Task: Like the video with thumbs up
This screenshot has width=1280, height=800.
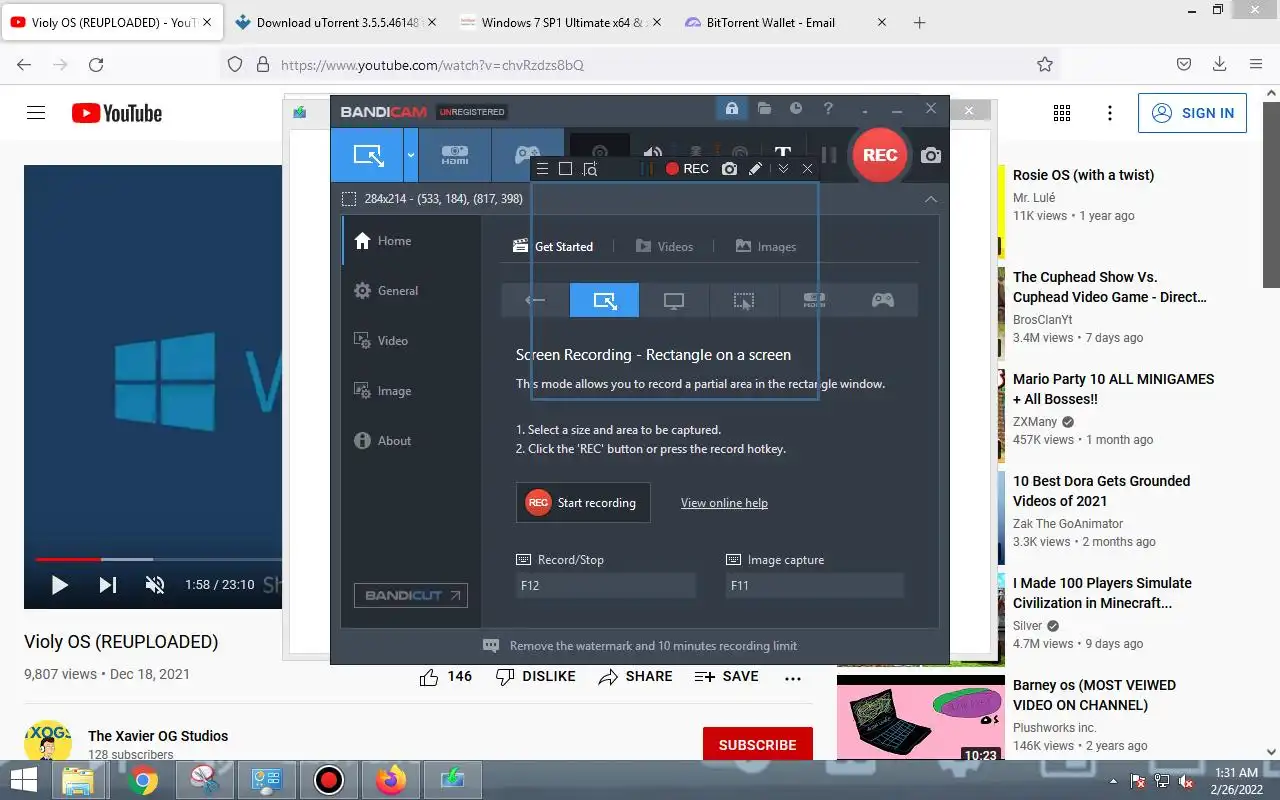Action: 446,677
